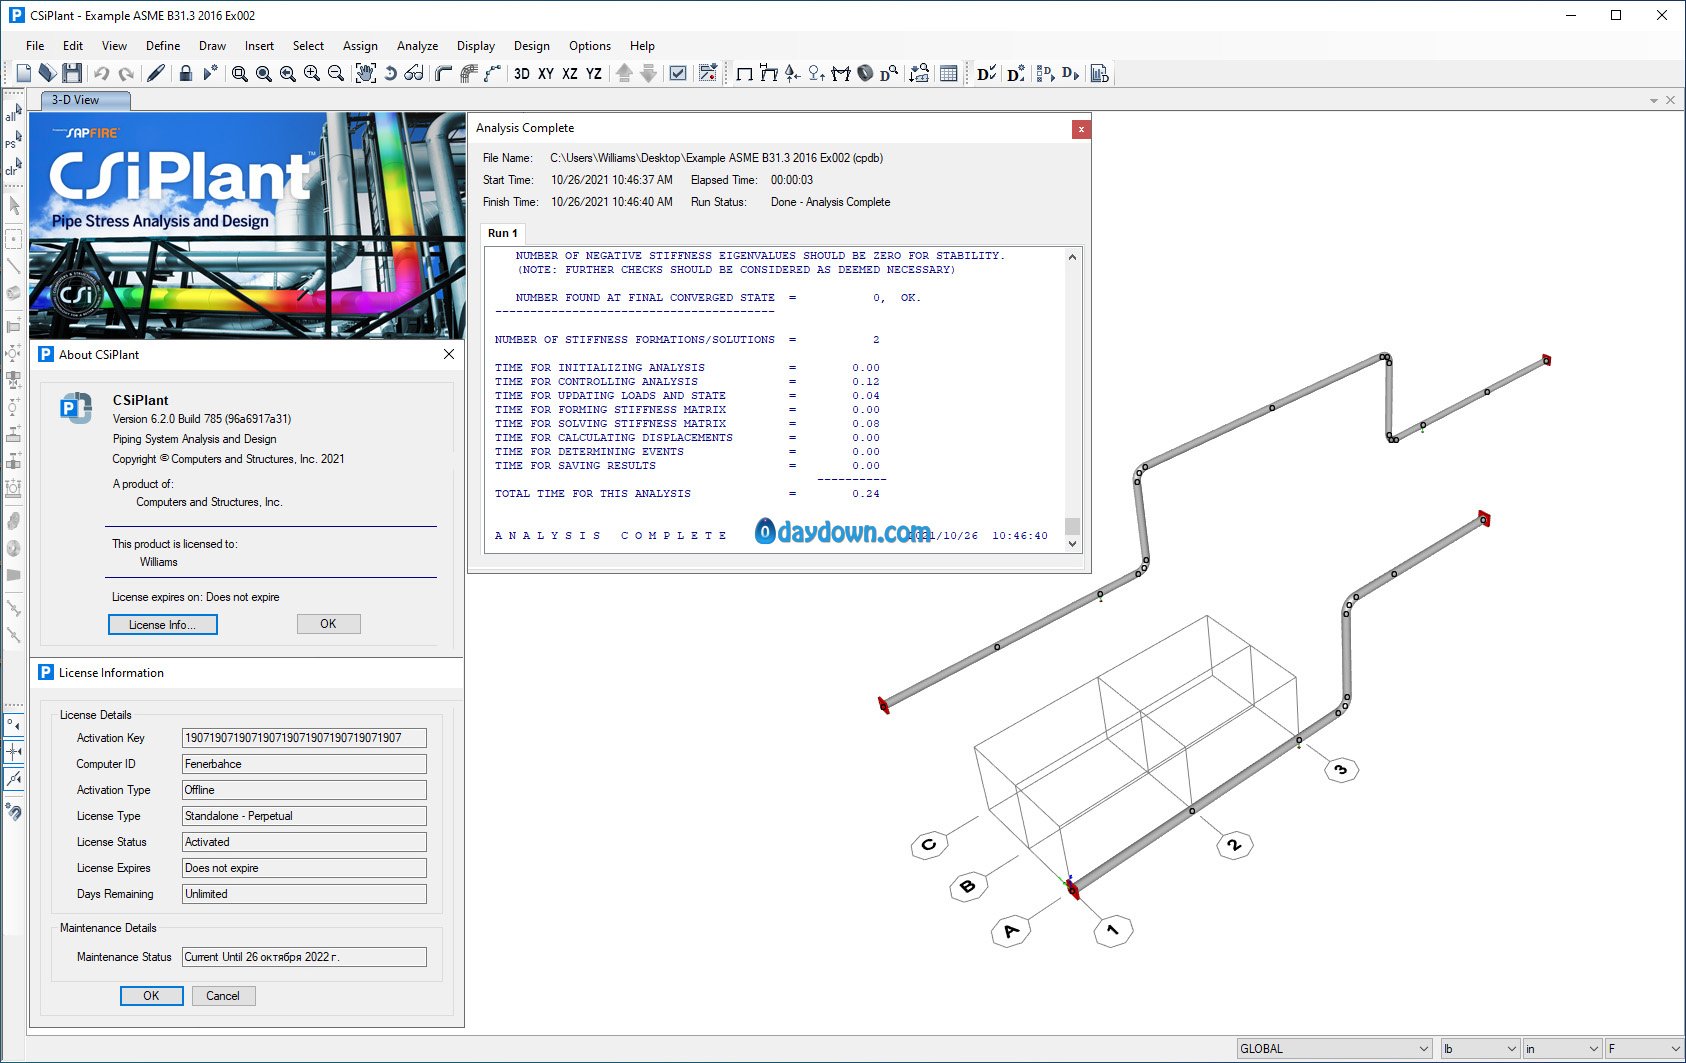This screenshot has height=1063, width=1686.
Task: Click the analysis log scrollbar down arrow
Action: click(x=1072, y=544)
